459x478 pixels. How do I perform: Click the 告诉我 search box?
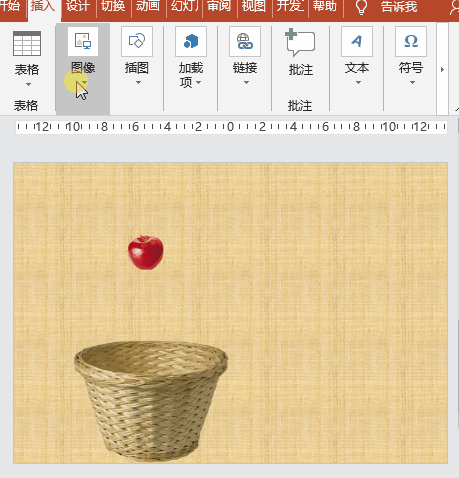pos(399,7)
